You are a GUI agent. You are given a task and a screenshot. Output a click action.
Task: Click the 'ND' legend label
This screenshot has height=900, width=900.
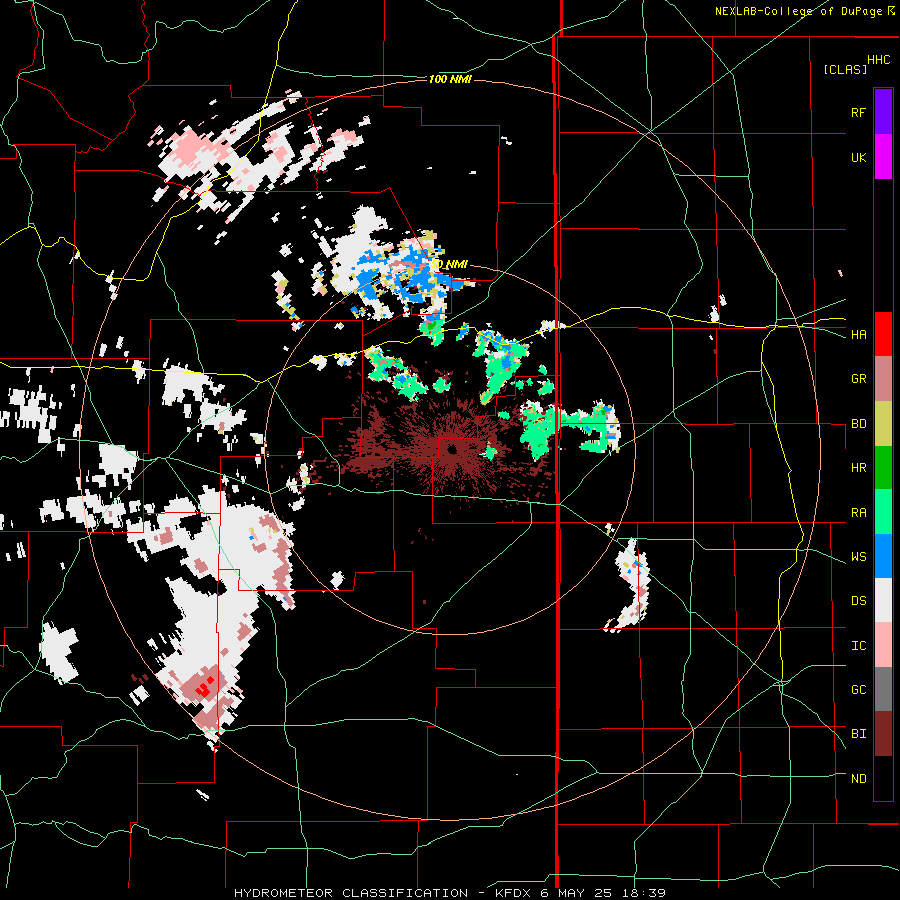pyautogui.click(x=858, y=779)
